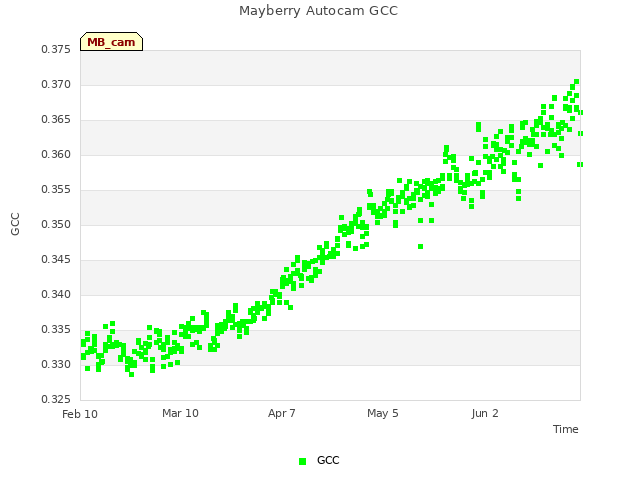Click the 0.340 y-axis value
The image size is (640, 480).
(56, 295)
